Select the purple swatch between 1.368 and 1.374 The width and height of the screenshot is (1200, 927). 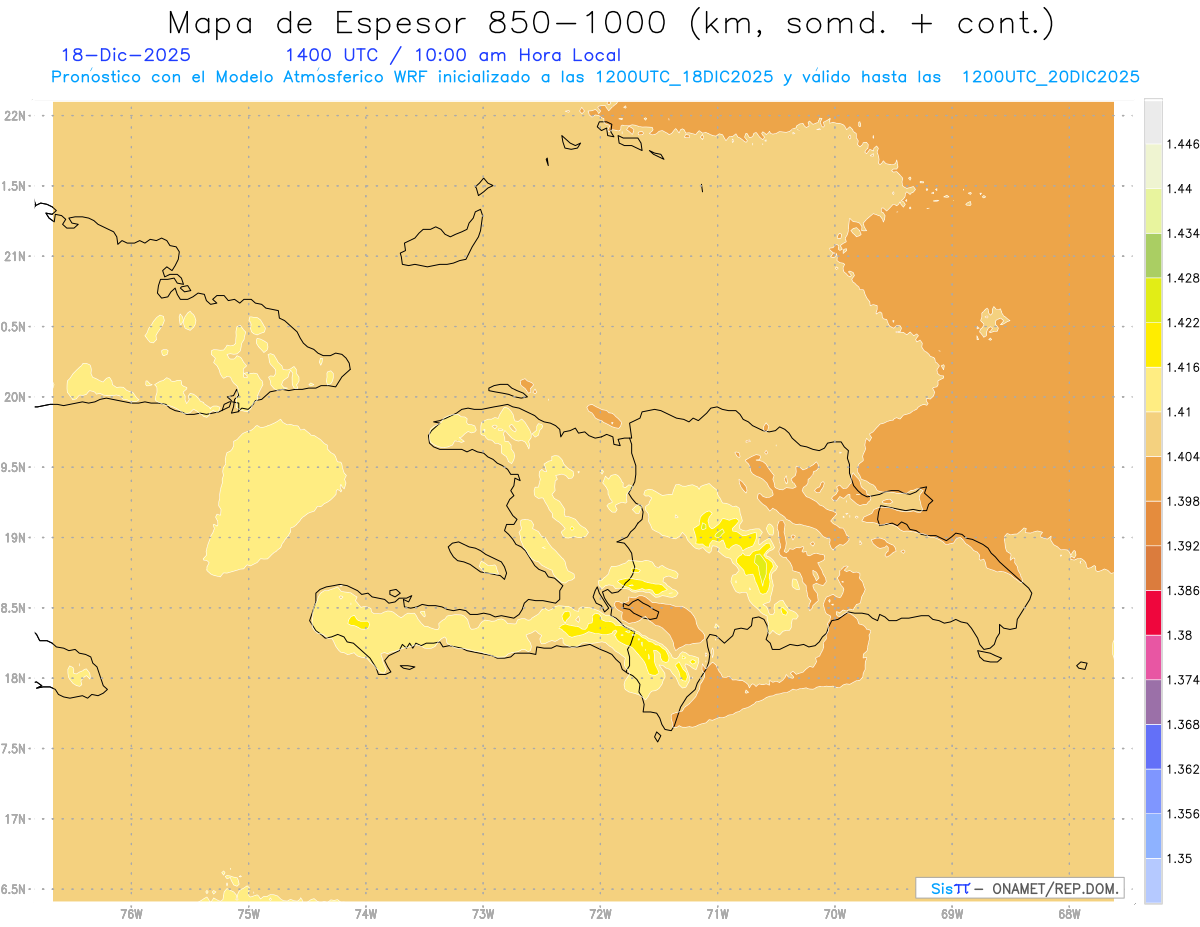tap(1153, 702)
